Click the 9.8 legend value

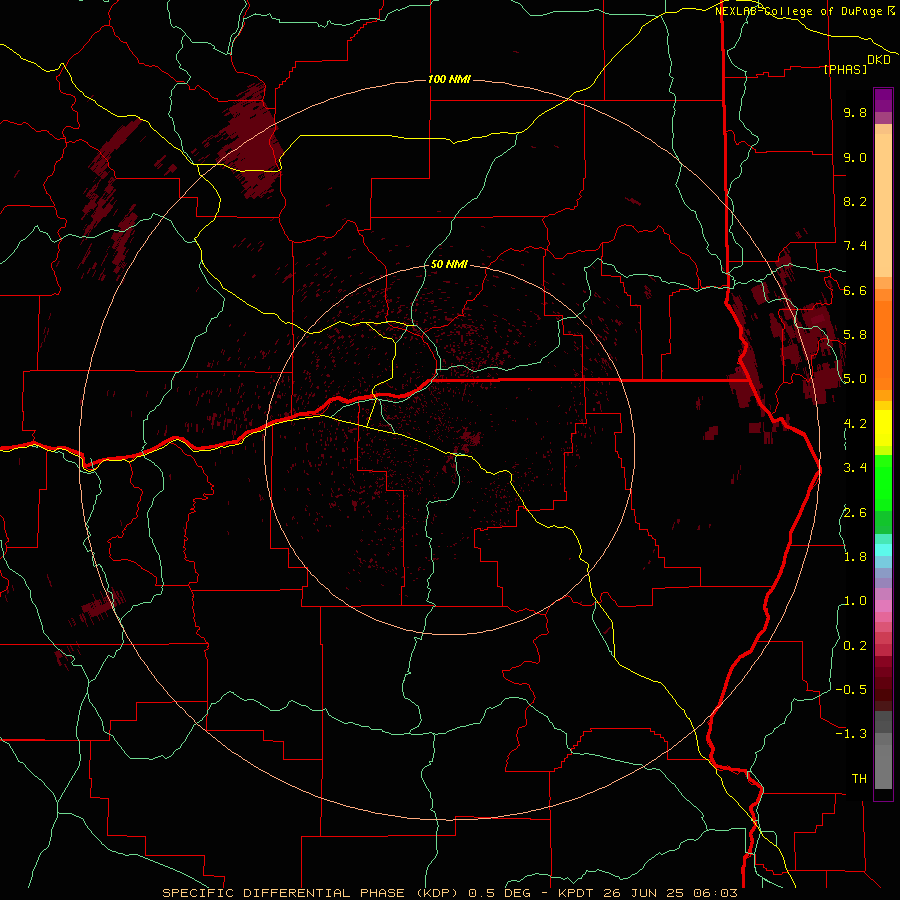pos(855,112)
